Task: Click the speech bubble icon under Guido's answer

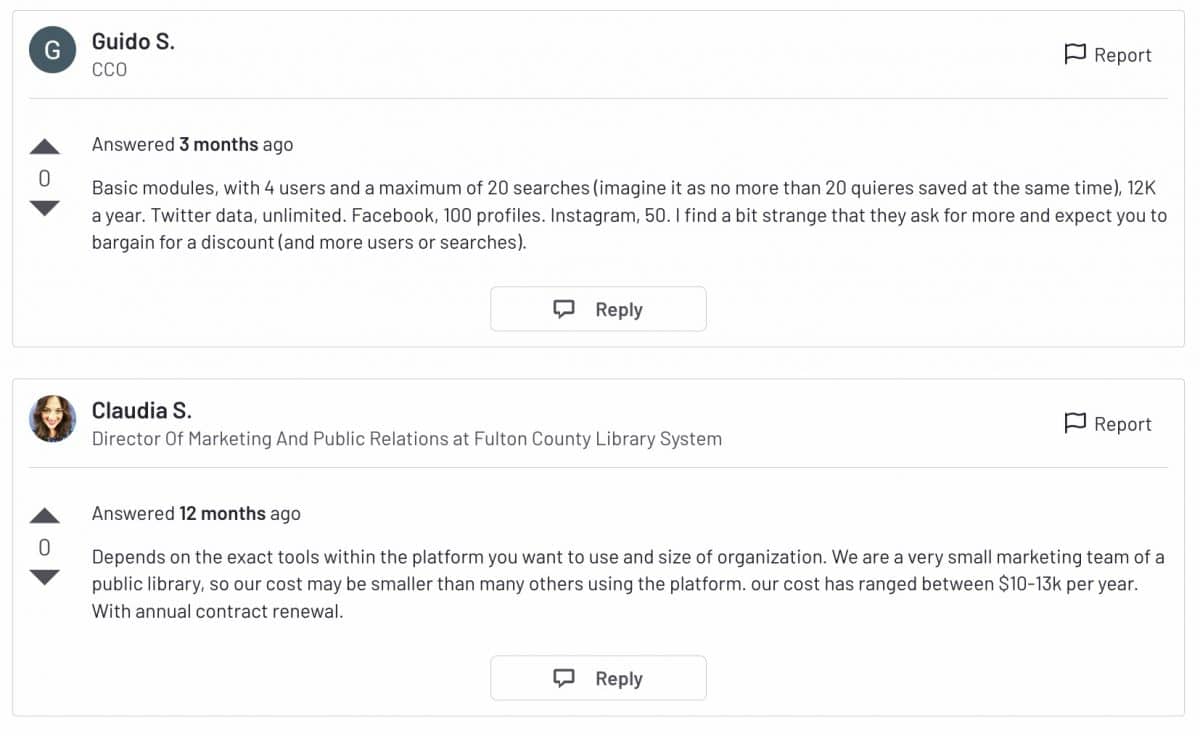Action: click(x=564, y=309)
